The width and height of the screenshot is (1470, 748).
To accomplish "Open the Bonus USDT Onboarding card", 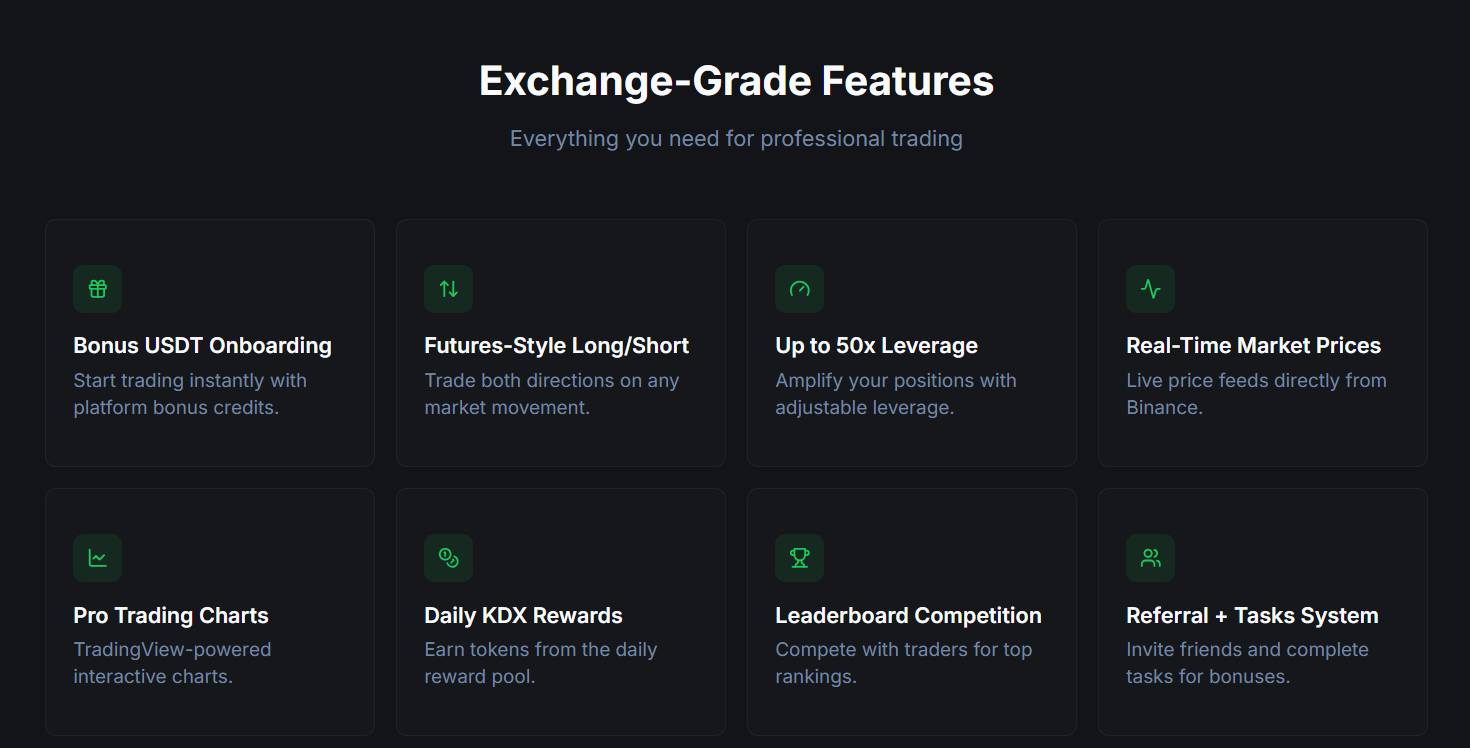I will tap(209, 342).
